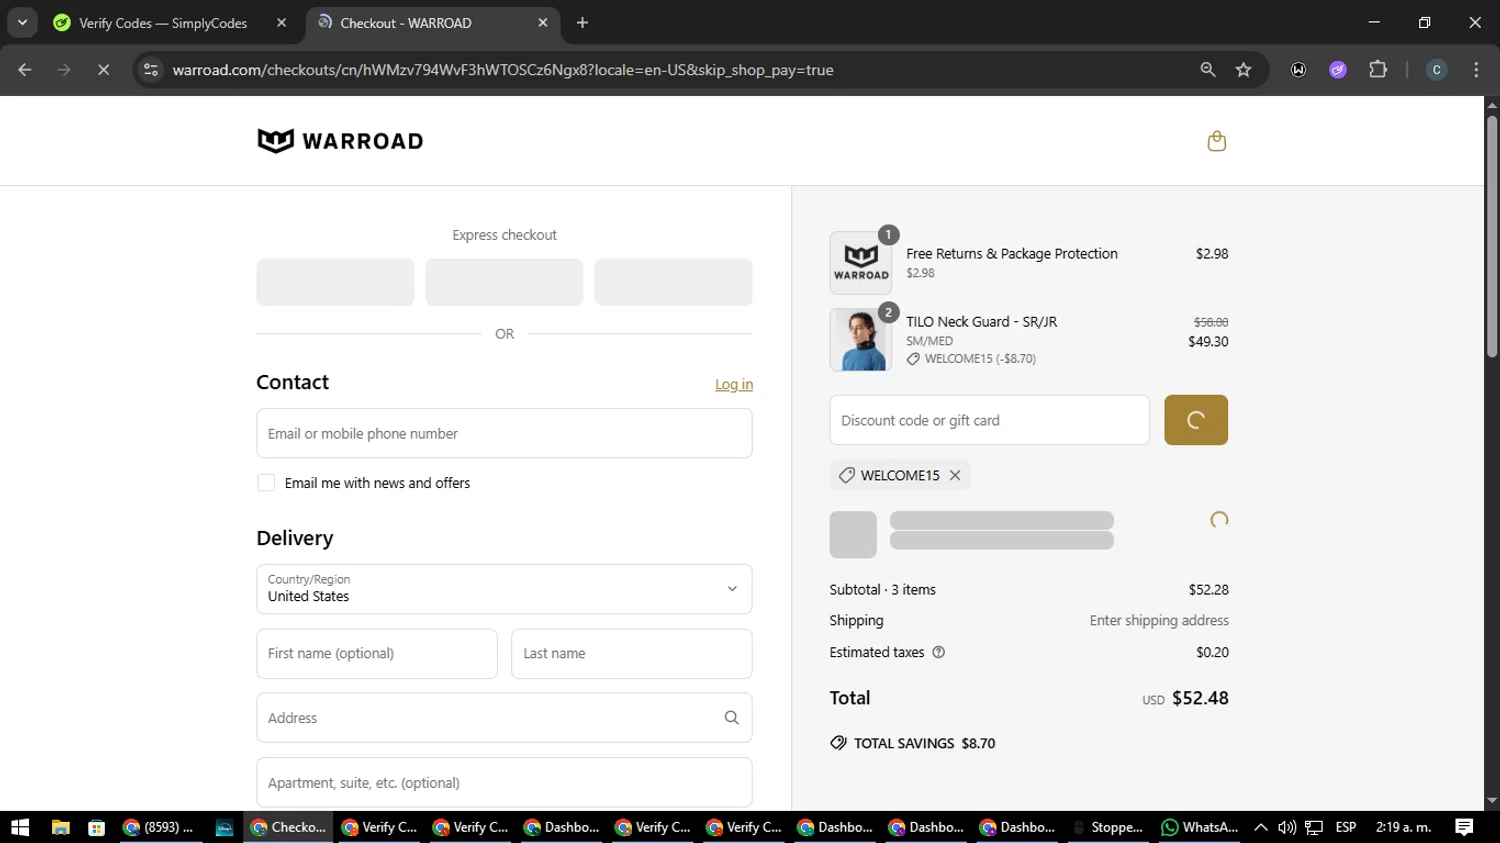Click the ESP language indicator
The image size is (1500, 843).
coord(1346,827)
